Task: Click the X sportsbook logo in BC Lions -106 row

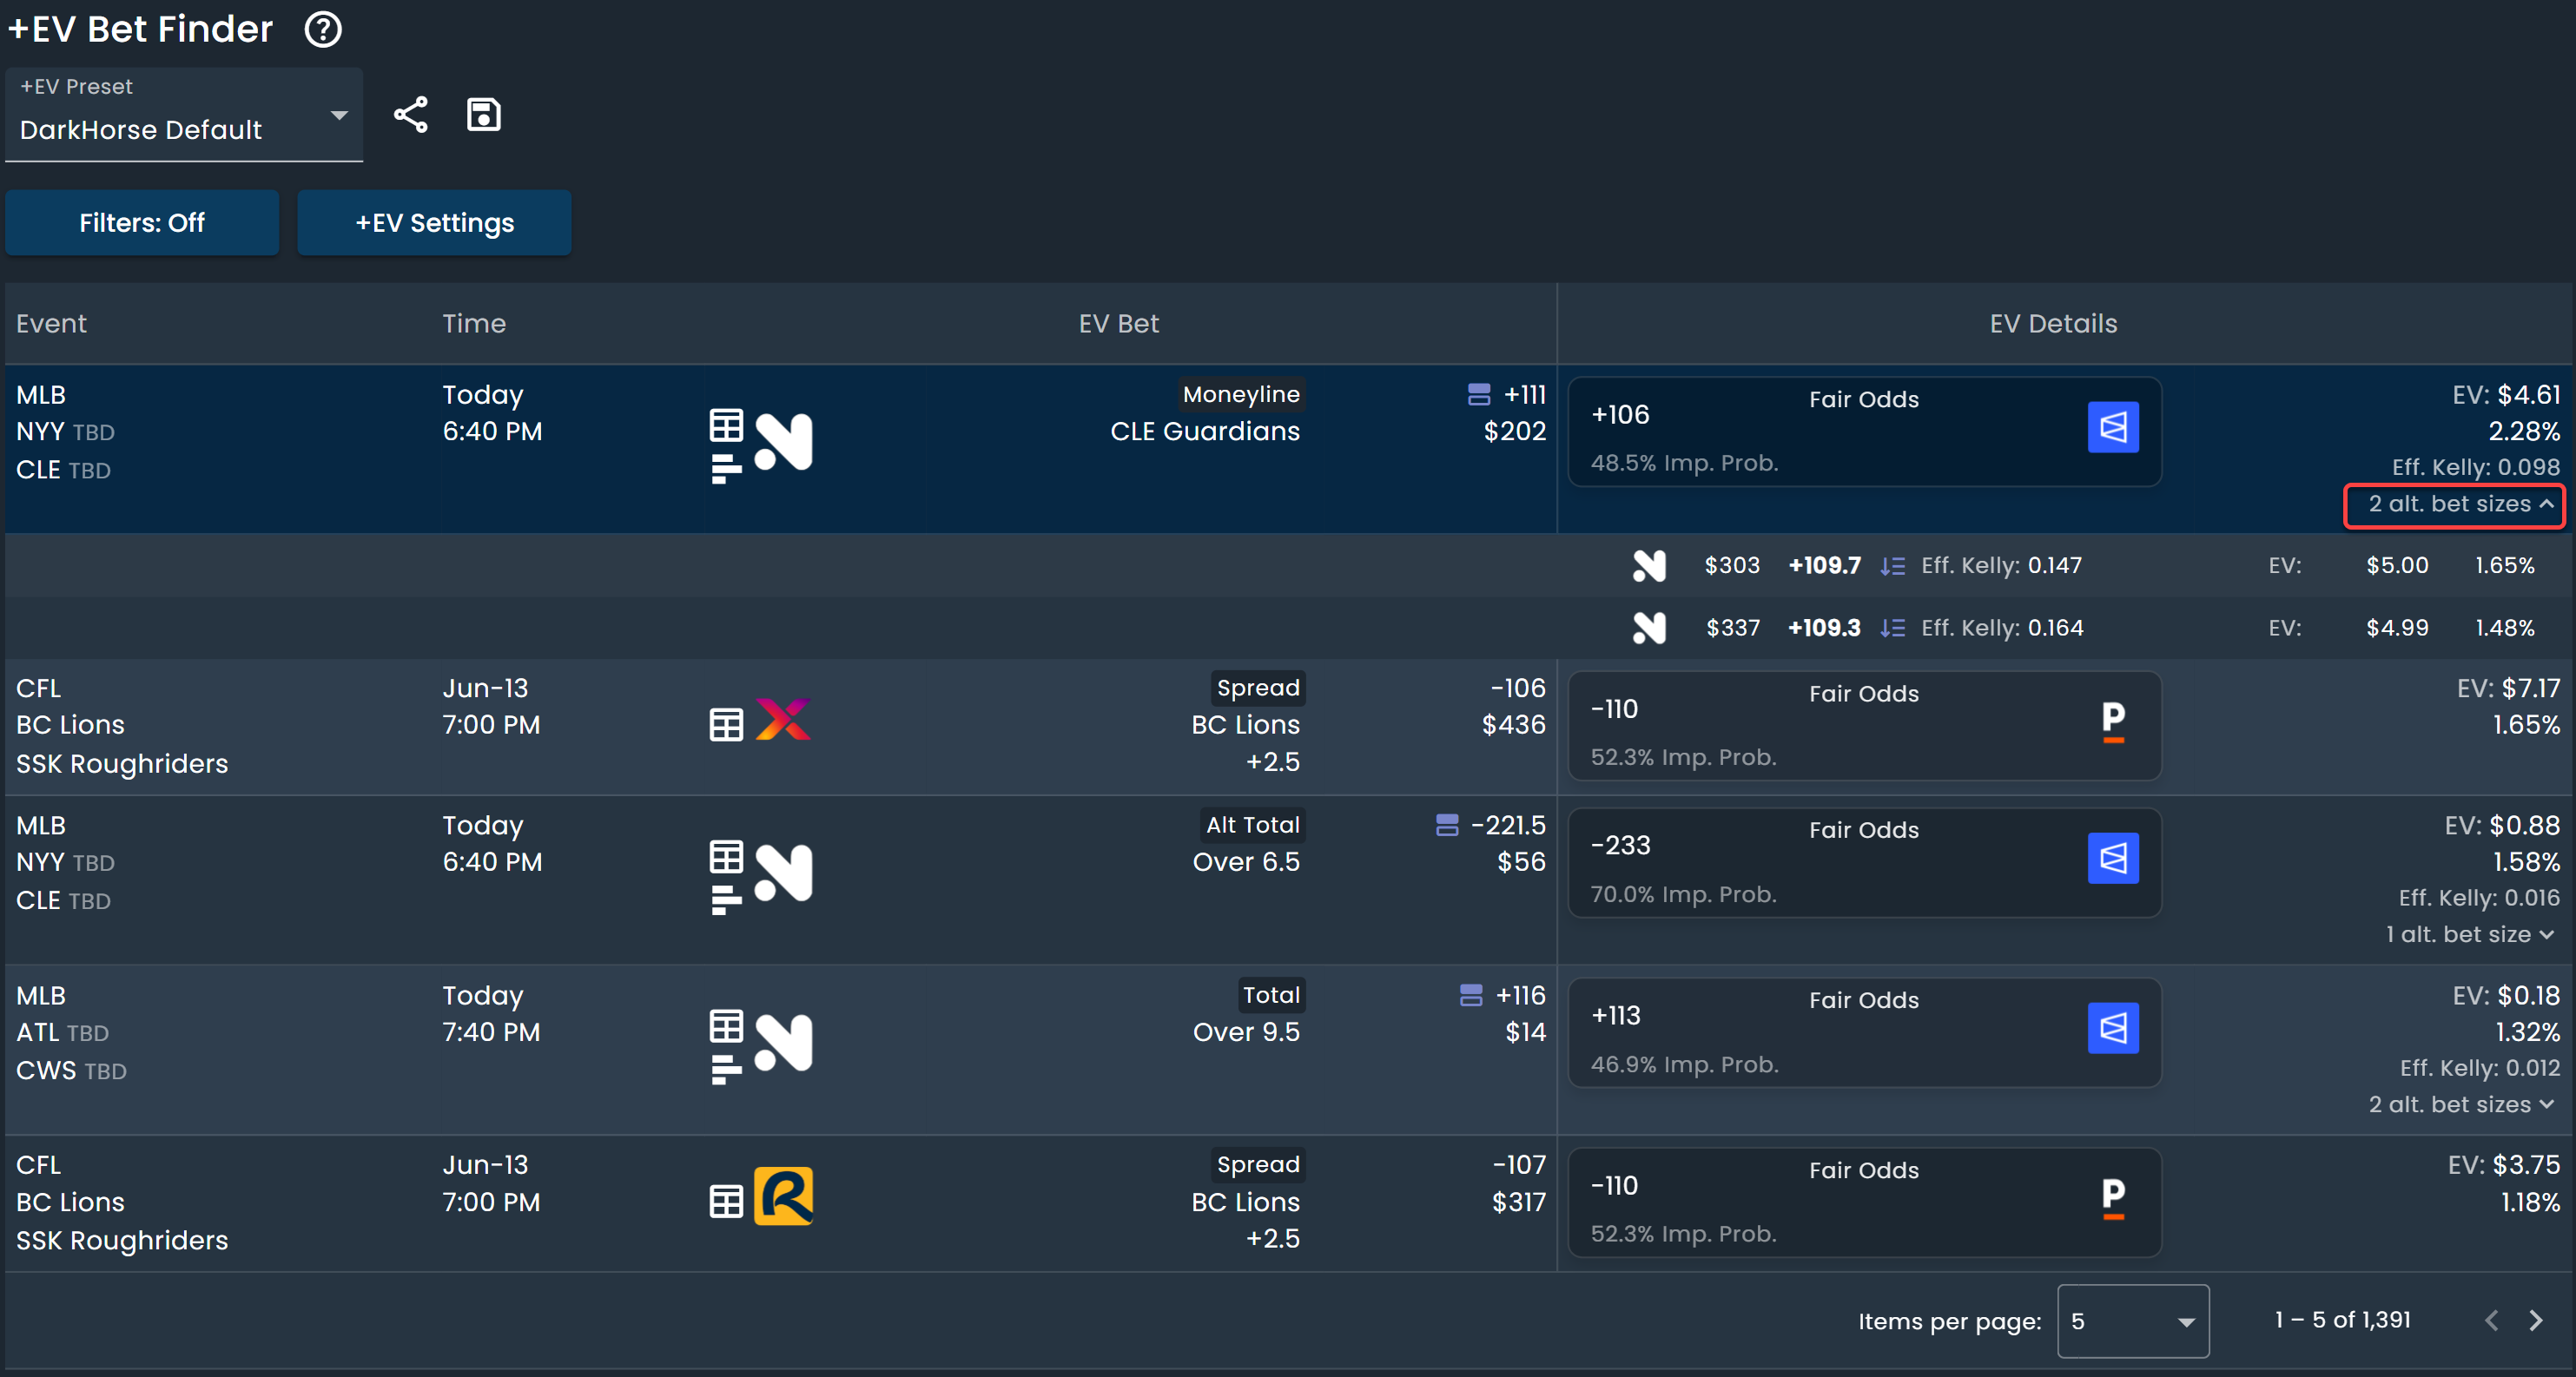Action: point(783,719)
